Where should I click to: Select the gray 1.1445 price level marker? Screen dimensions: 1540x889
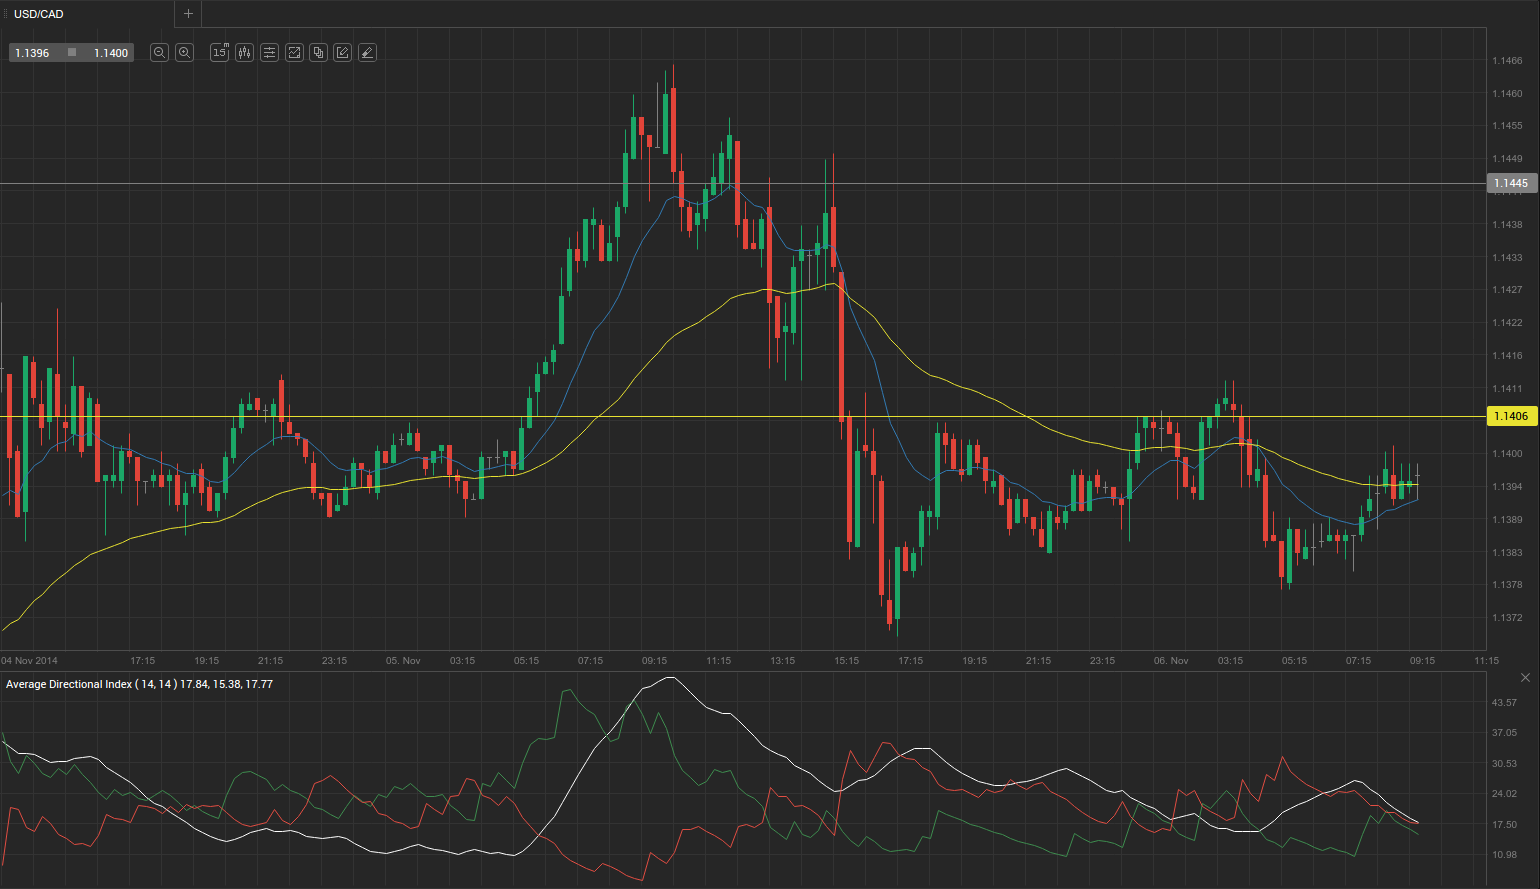[x=1510, y=183]
